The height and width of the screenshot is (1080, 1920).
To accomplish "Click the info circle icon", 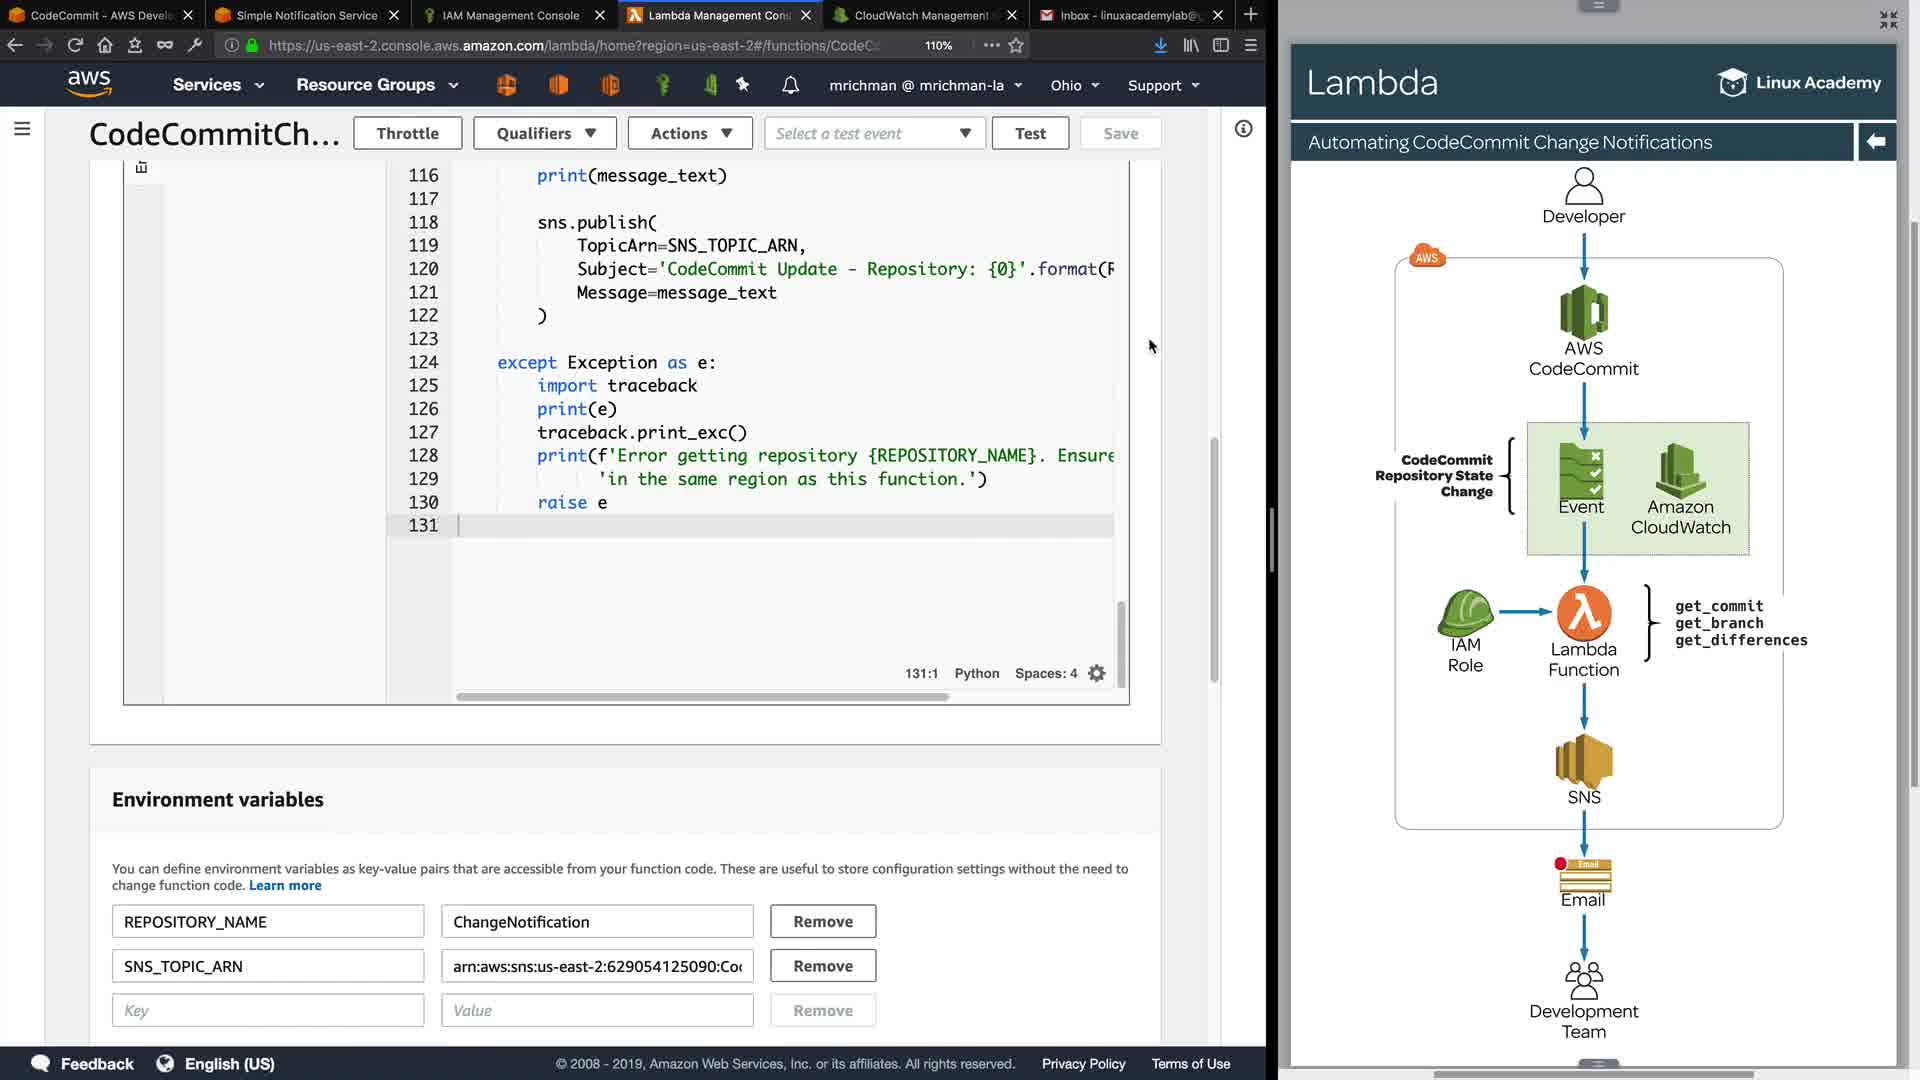I will pyautogui.click(x=1243, y=129).
